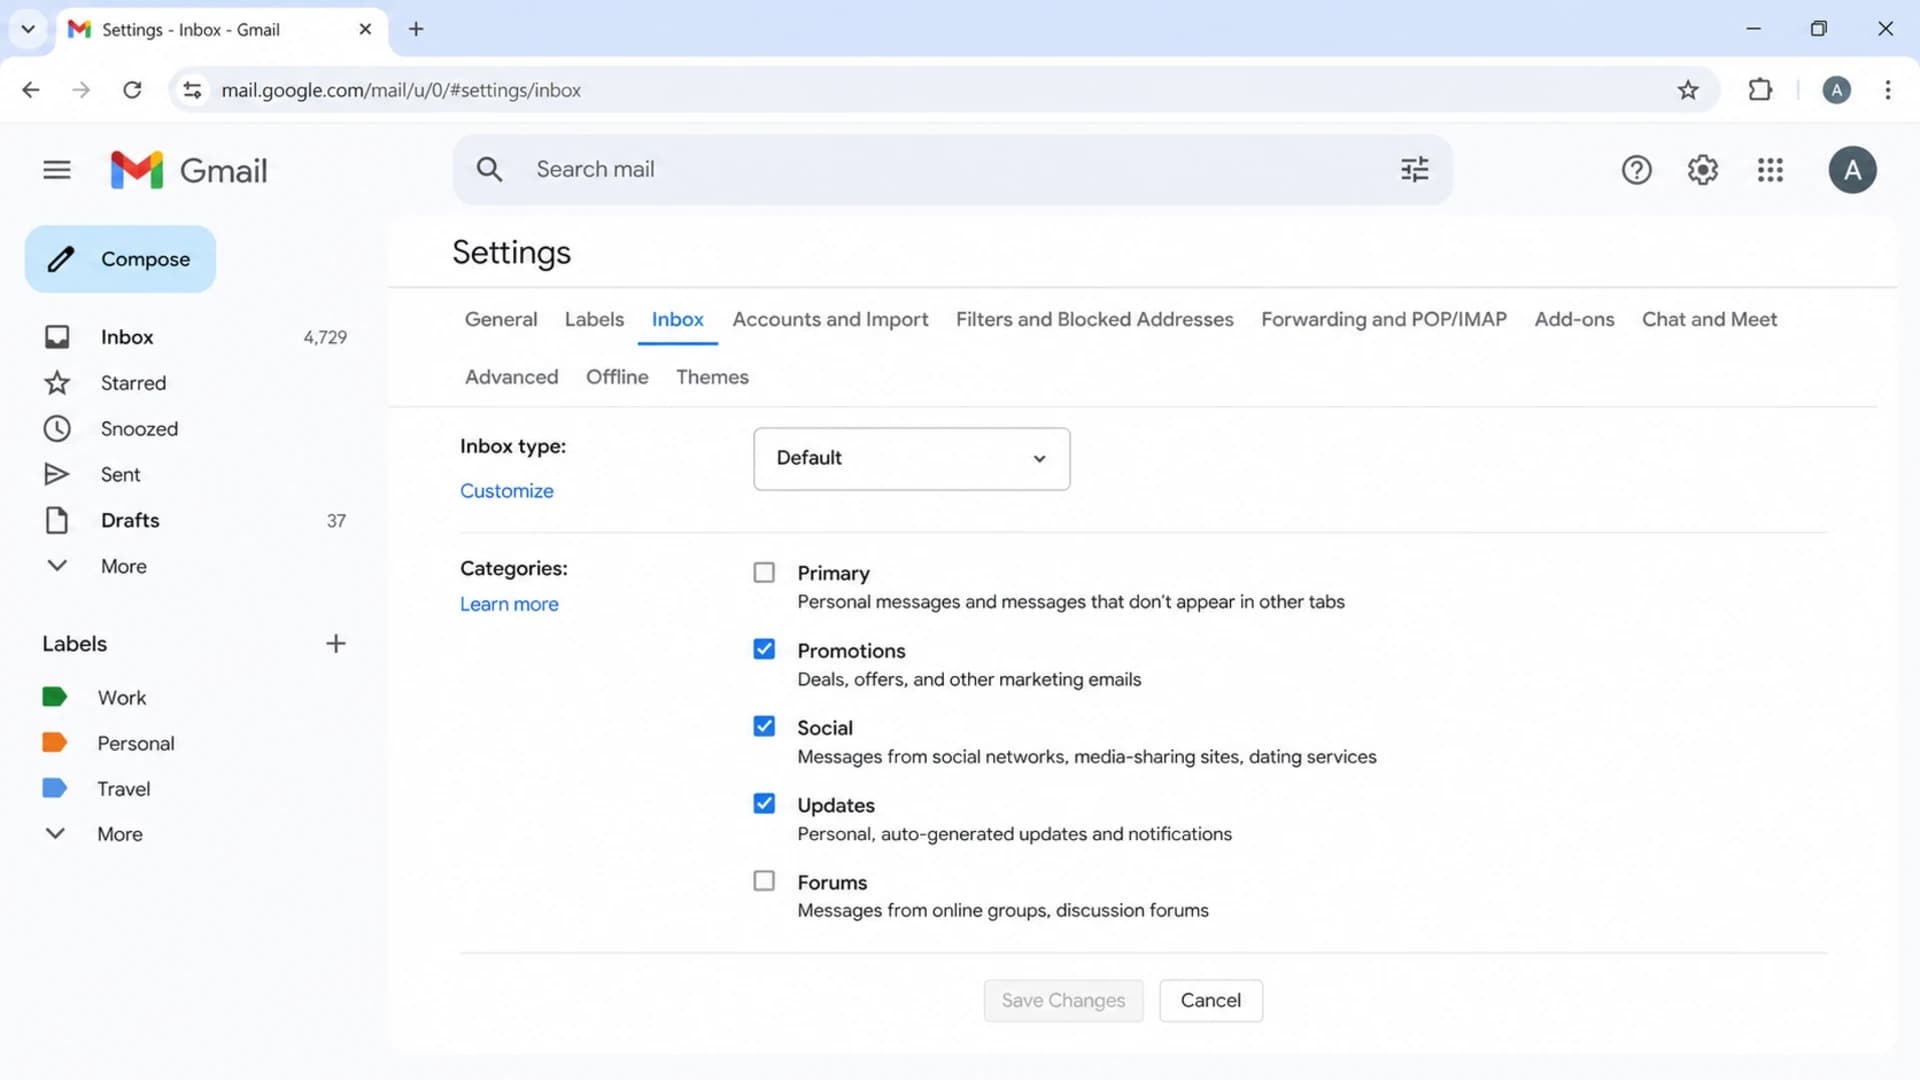Open the Chat and Meet tab
This screenshot has height=1080, width=1920.
(x=1709, y=319)
